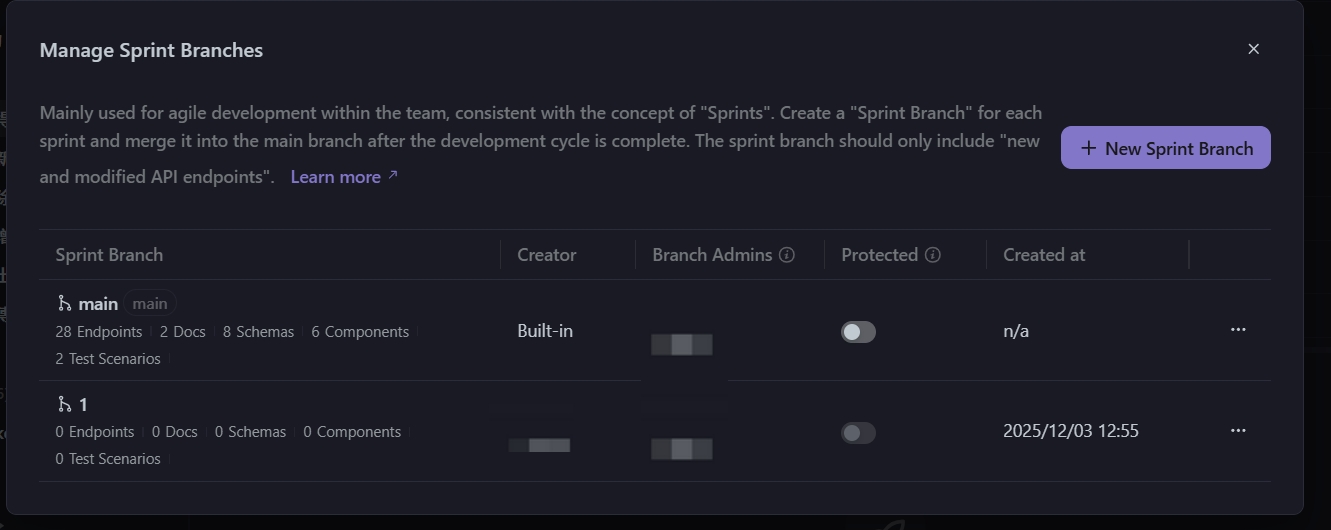Click the Created at column header
This screenshot has width=1331, height=530.
pos(1044,255)
